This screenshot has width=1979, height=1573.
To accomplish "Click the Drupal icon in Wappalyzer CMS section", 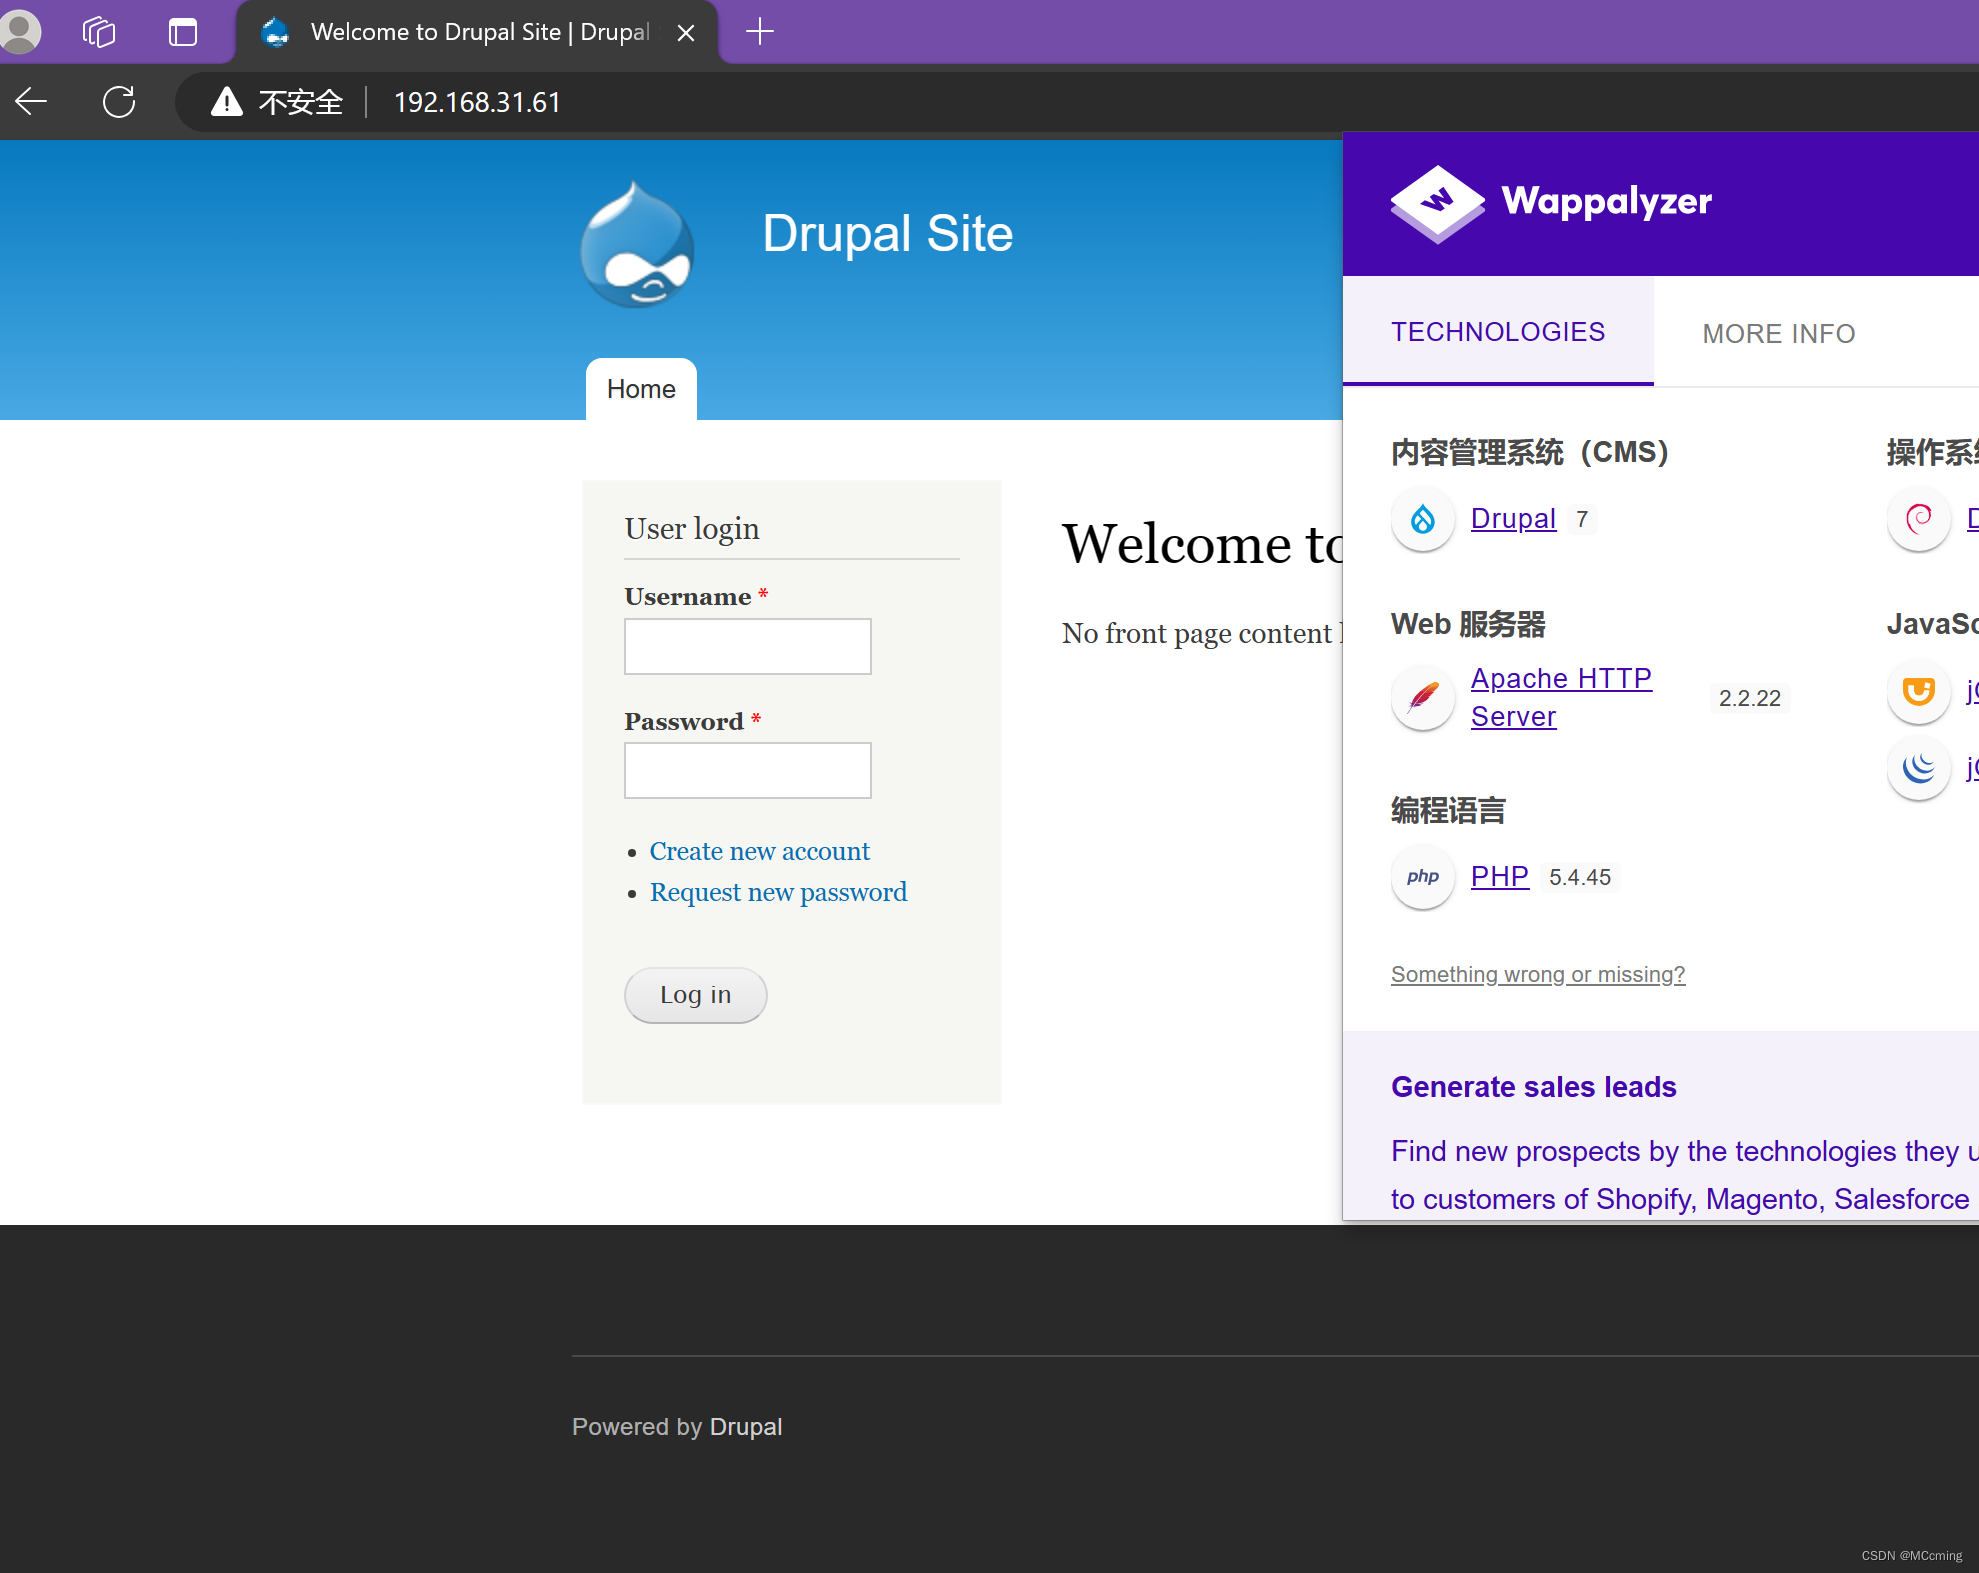I will pyautogui.click(x=1423, y=519).
